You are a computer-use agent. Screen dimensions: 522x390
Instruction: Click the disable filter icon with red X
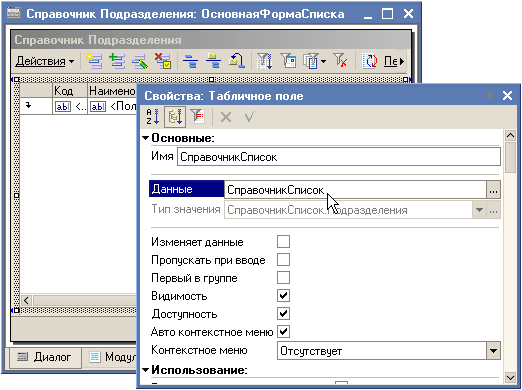(x=340, y=61)
